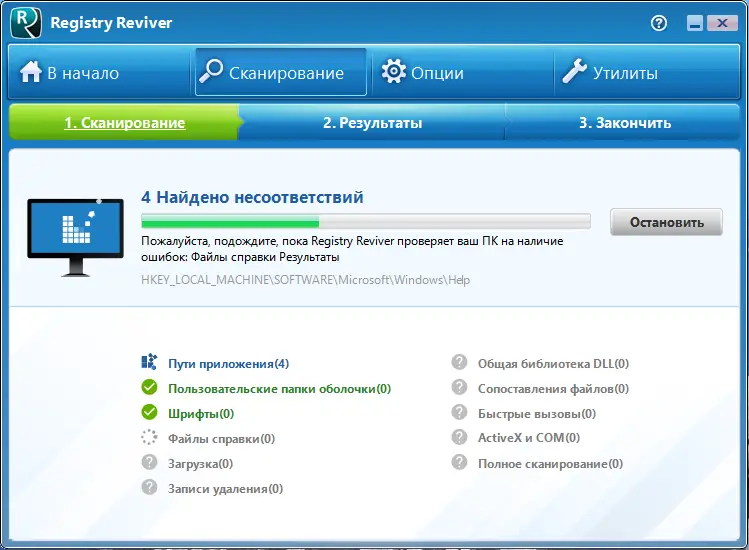This screenshot has height=550, width=749.
Task: Click the blue icon beside Пути приложения
Action: [x=149, y=362]
